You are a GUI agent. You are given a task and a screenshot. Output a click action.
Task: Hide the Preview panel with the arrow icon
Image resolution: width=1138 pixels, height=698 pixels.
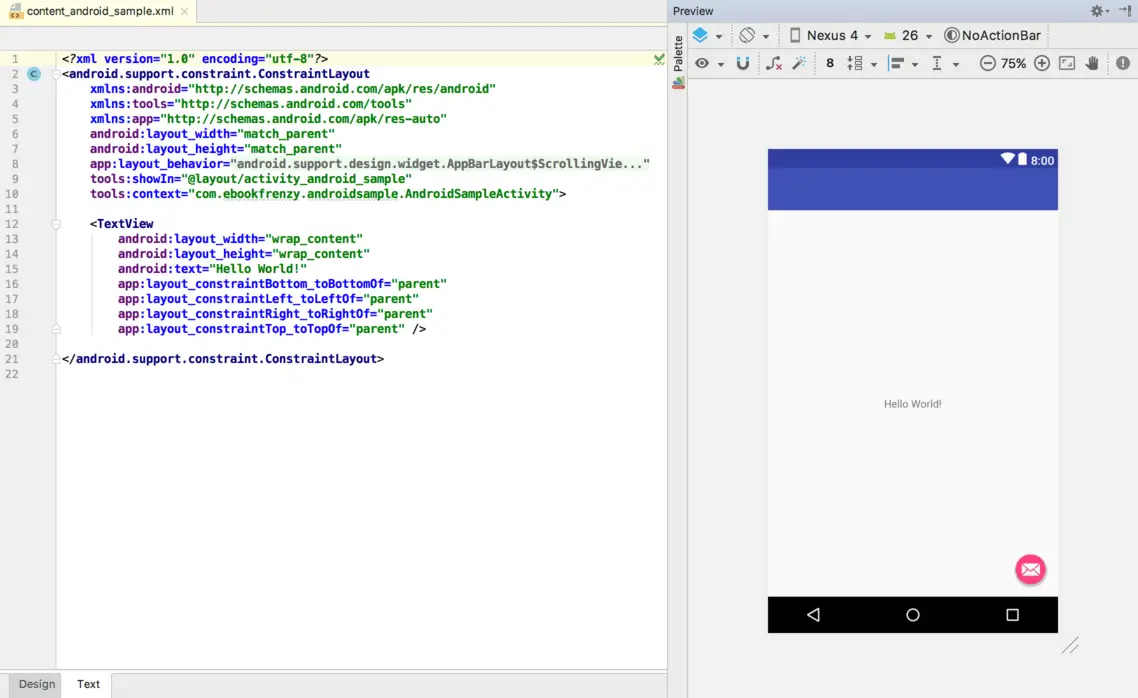click(x=1125, y=11)
